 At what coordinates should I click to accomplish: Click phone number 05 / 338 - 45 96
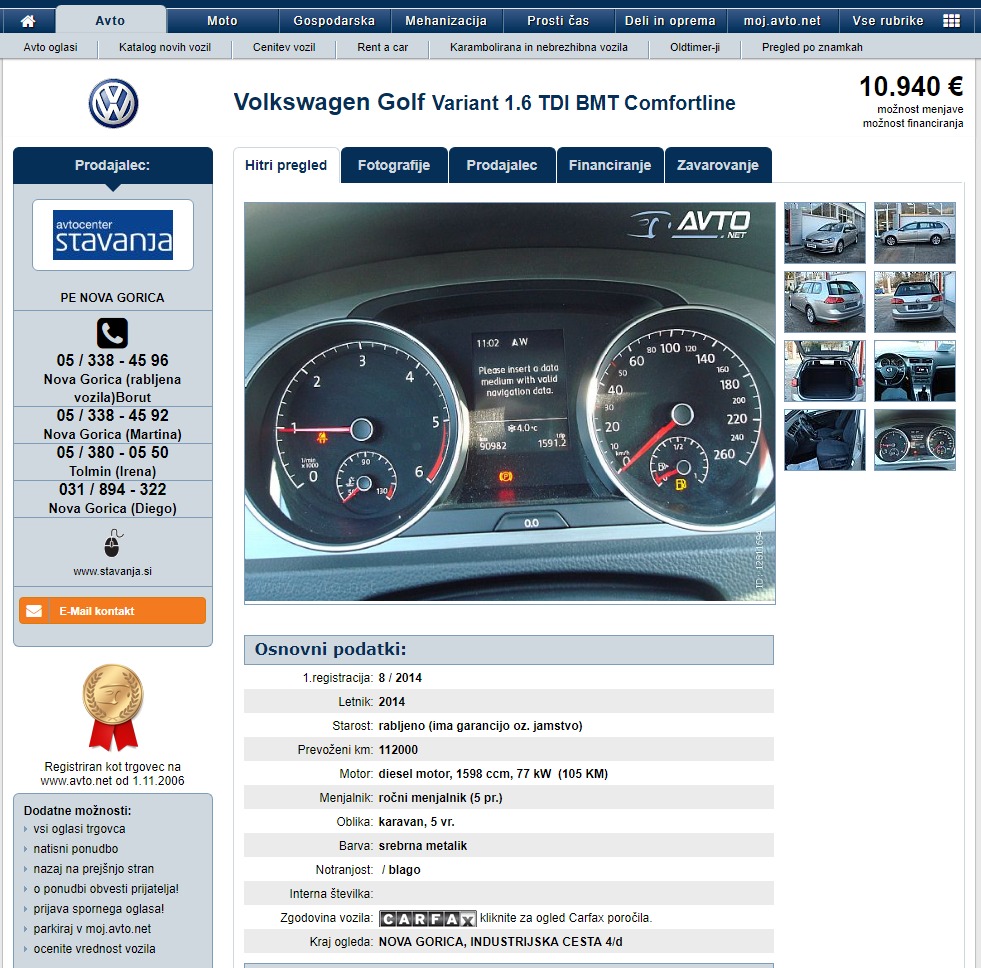(113, 360)
